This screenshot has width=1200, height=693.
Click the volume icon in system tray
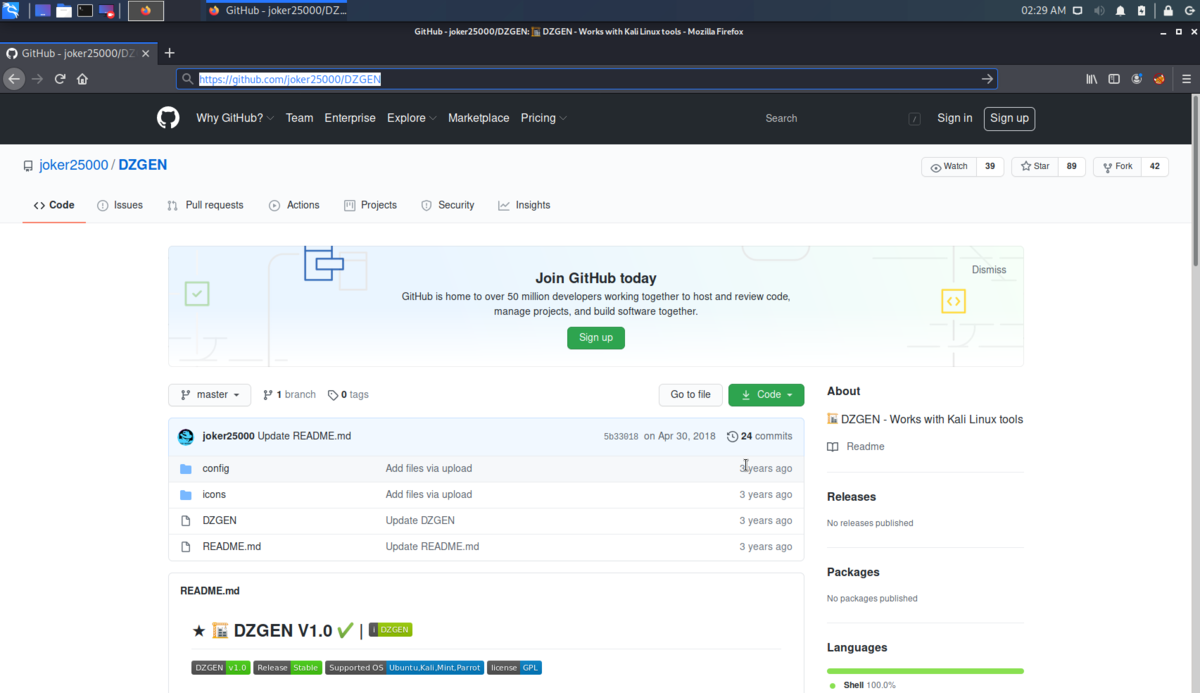click(1099, 11)
